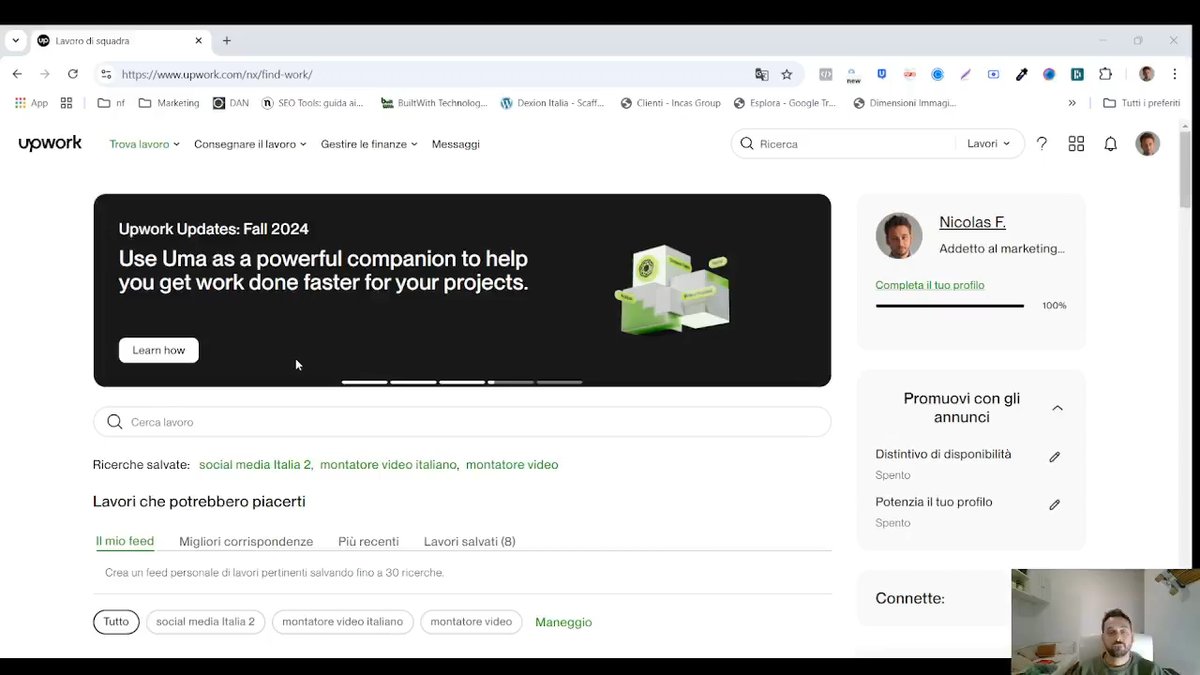Open the Marketing bookmark folder
Screen dimensions: 1200x675
pos(169,103)
